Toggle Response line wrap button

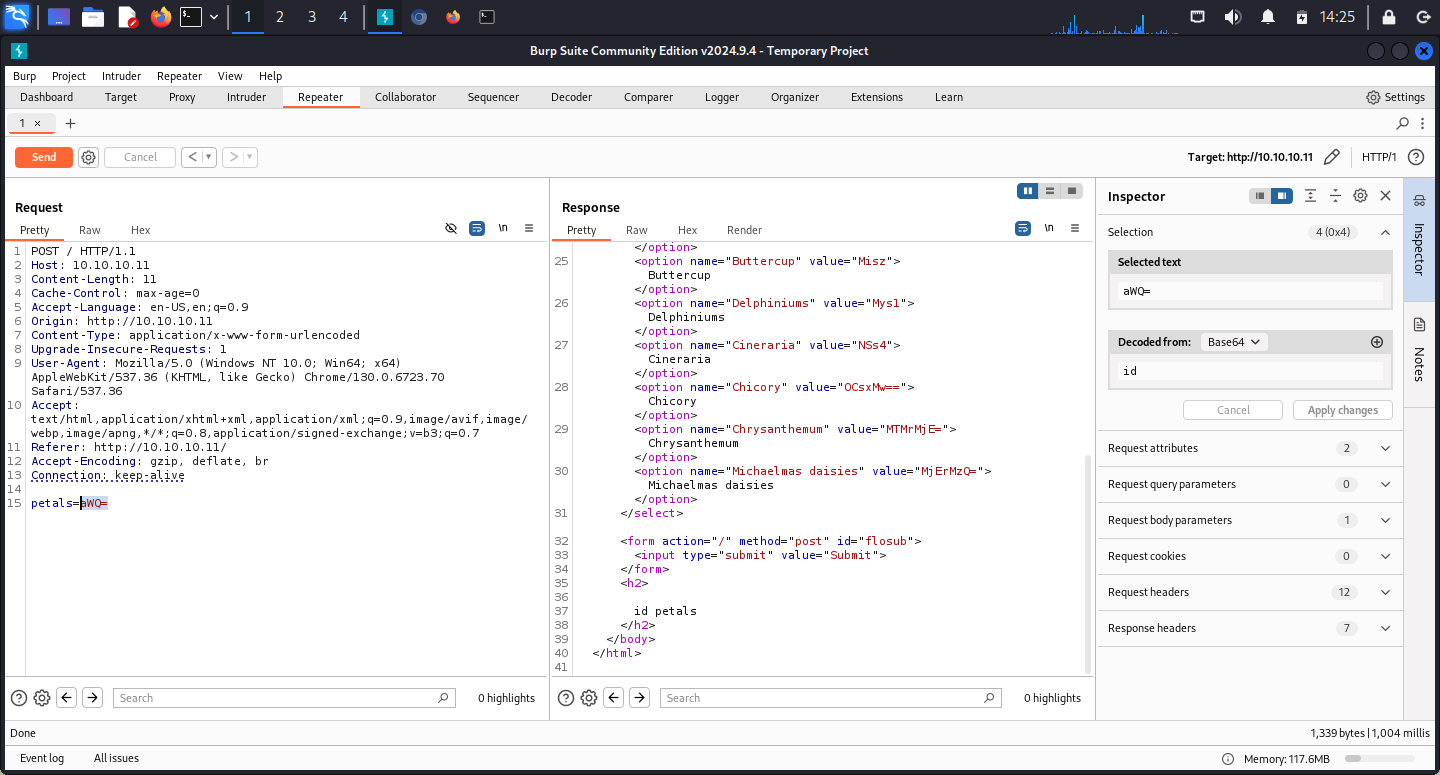[1023, 229]
